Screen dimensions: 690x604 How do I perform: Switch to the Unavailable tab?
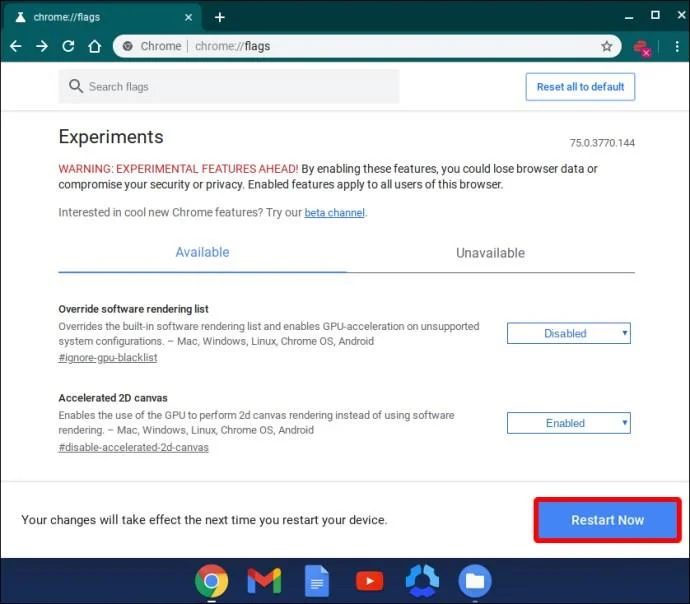coord(491,253)
